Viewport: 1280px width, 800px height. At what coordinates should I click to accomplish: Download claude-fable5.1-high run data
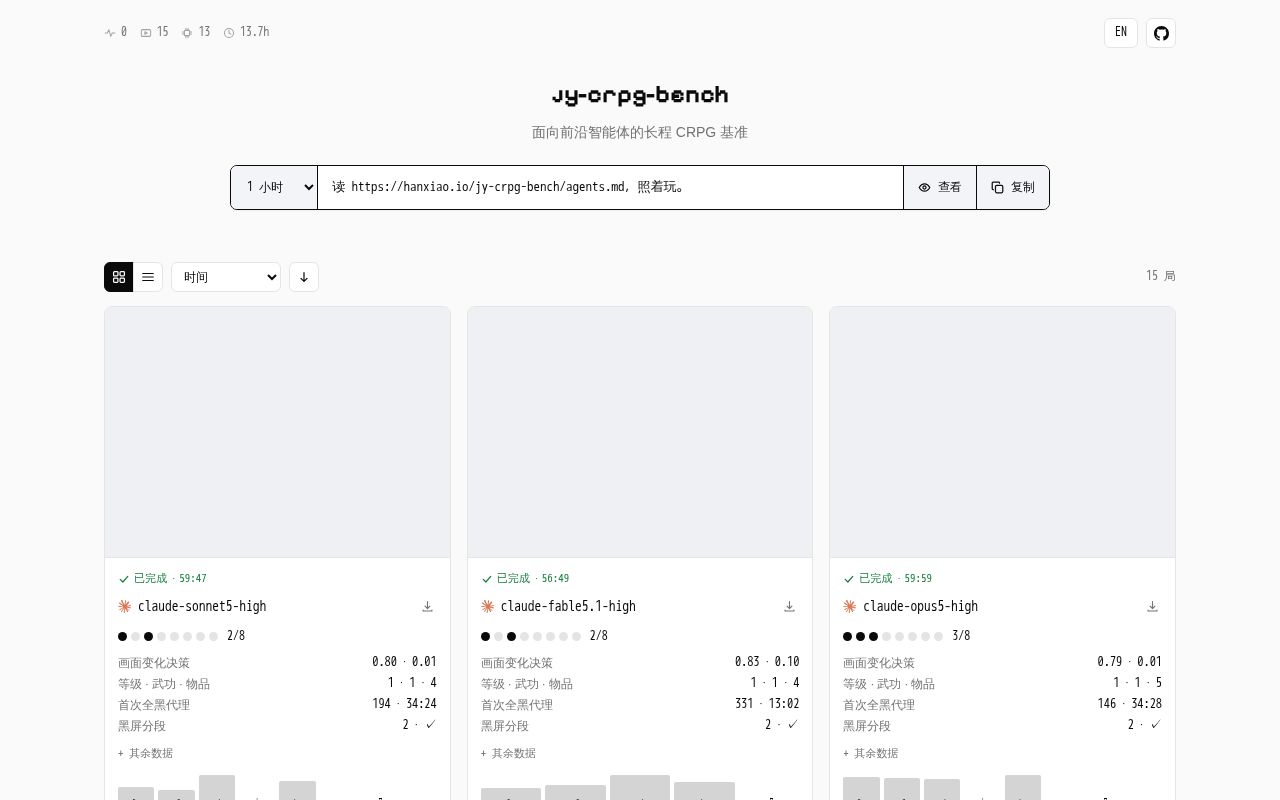[x=789, y=606]
